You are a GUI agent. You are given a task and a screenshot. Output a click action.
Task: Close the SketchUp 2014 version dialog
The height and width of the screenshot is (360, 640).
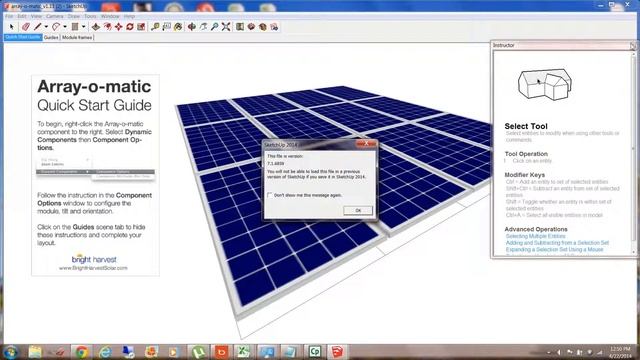pyautogui.click(x=366, y=144)
